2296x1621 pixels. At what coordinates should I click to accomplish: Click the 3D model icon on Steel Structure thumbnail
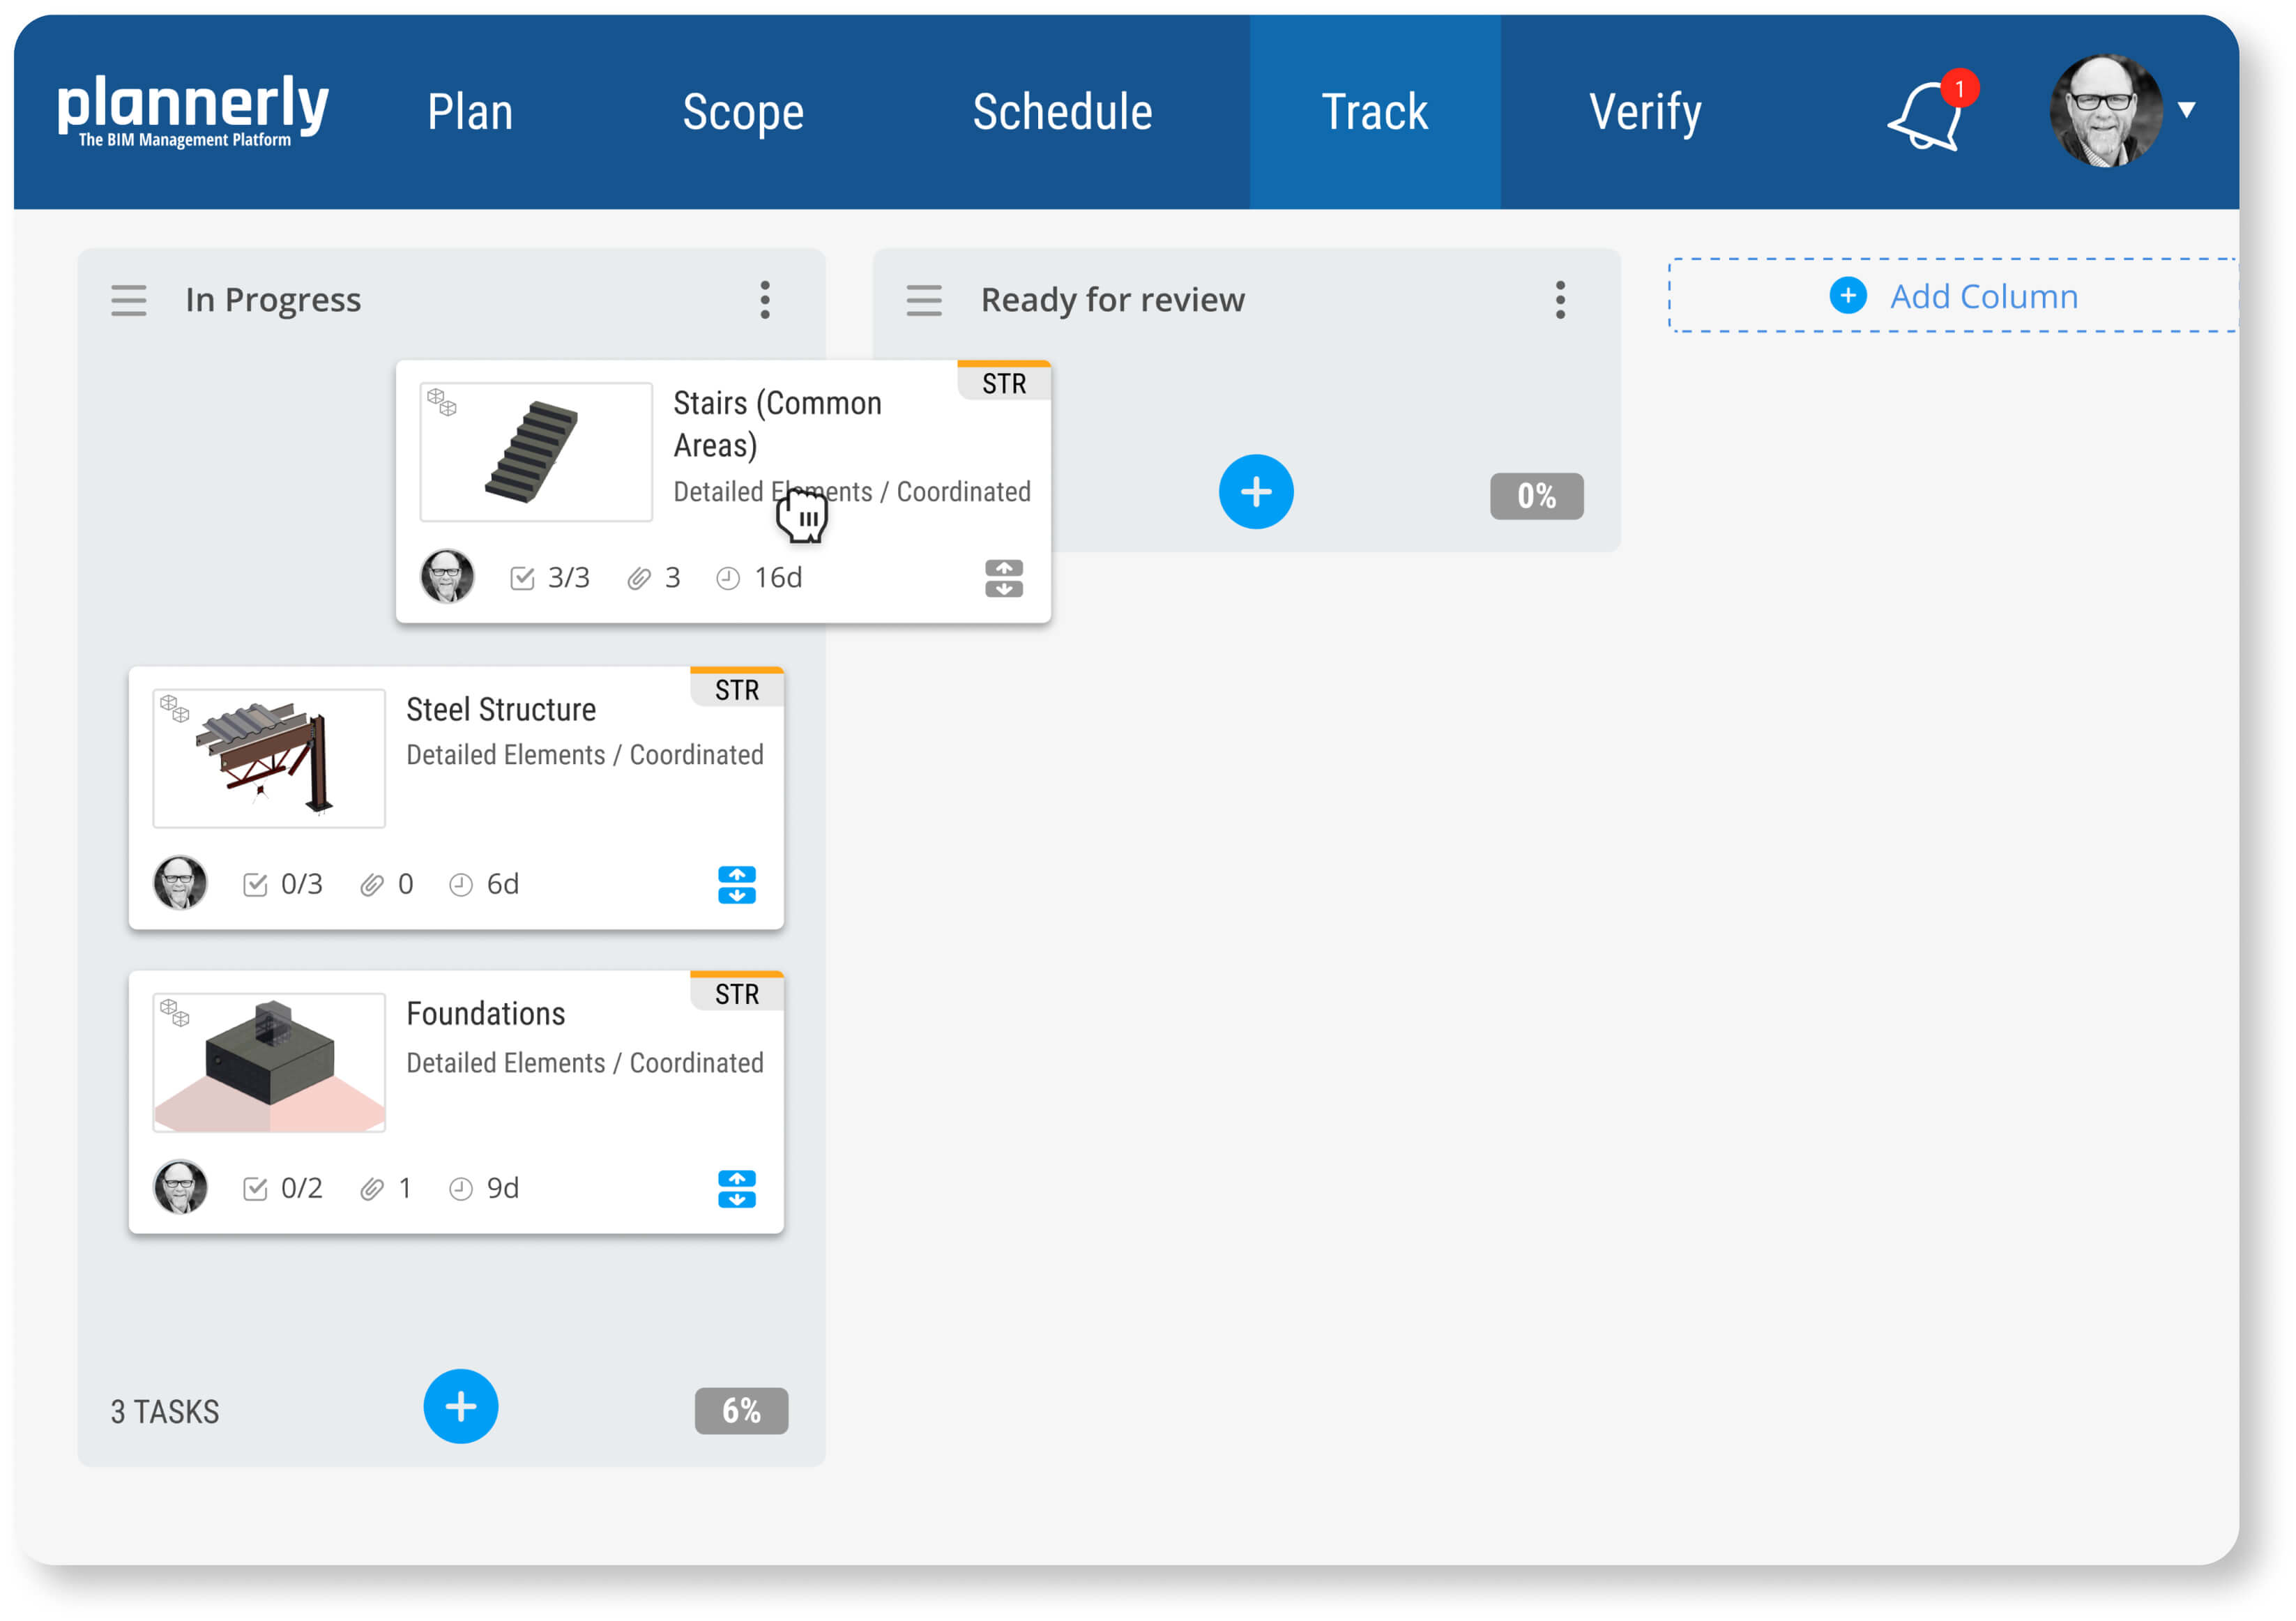174,708
